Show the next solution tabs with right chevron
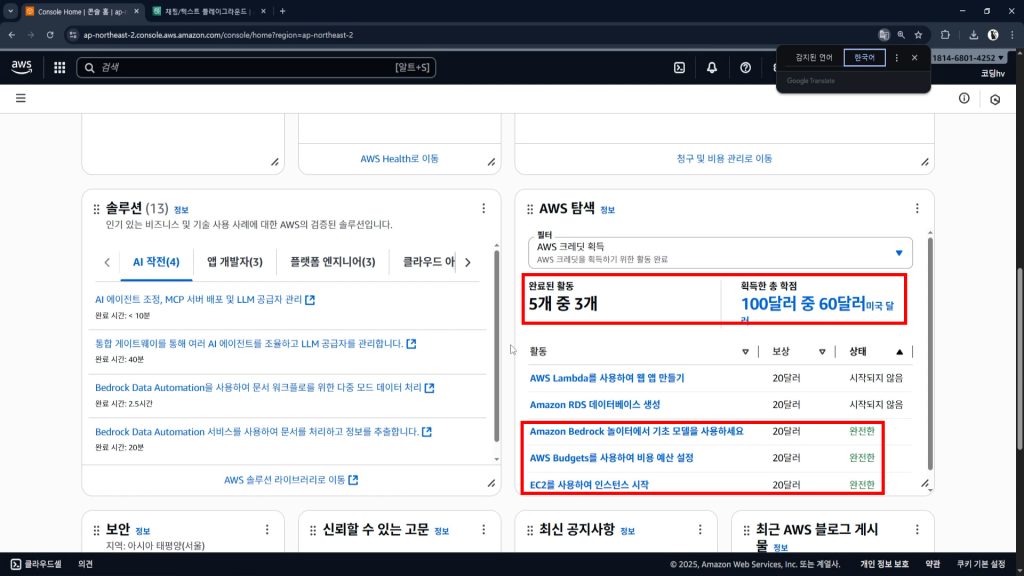 (468, 262)
